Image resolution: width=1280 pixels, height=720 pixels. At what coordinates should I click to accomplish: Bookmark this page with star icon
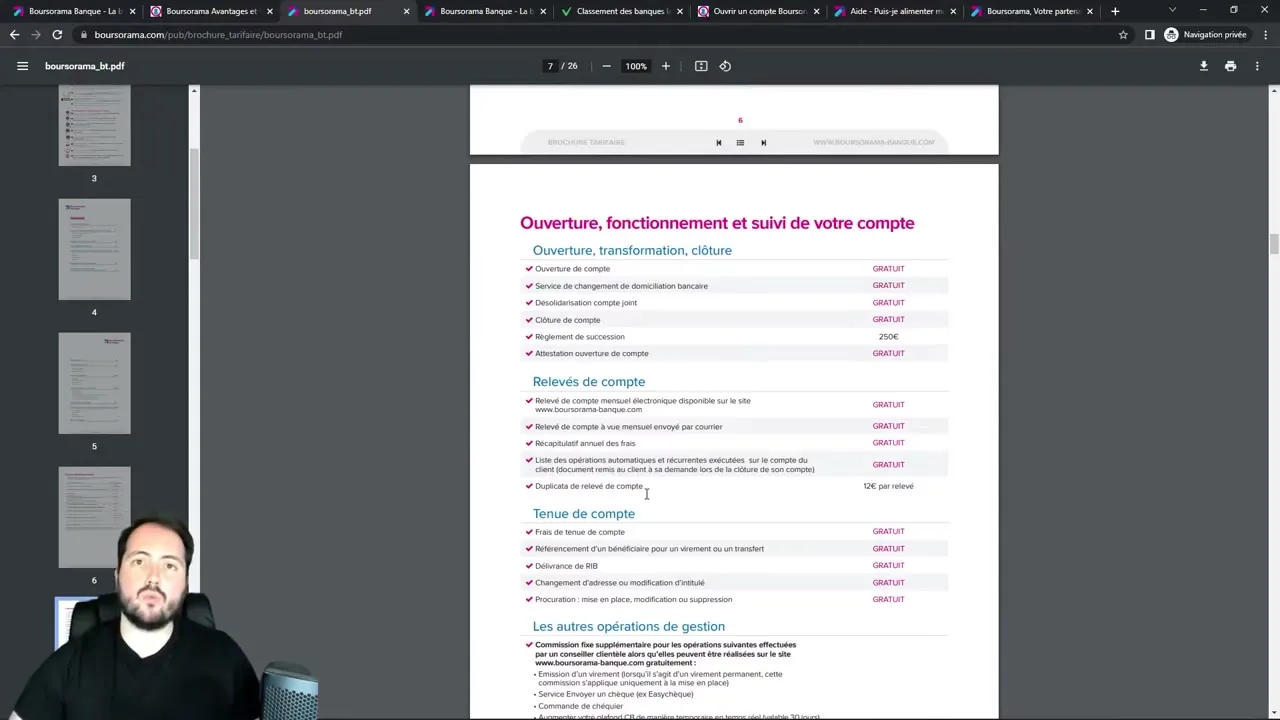[1123, 34]
